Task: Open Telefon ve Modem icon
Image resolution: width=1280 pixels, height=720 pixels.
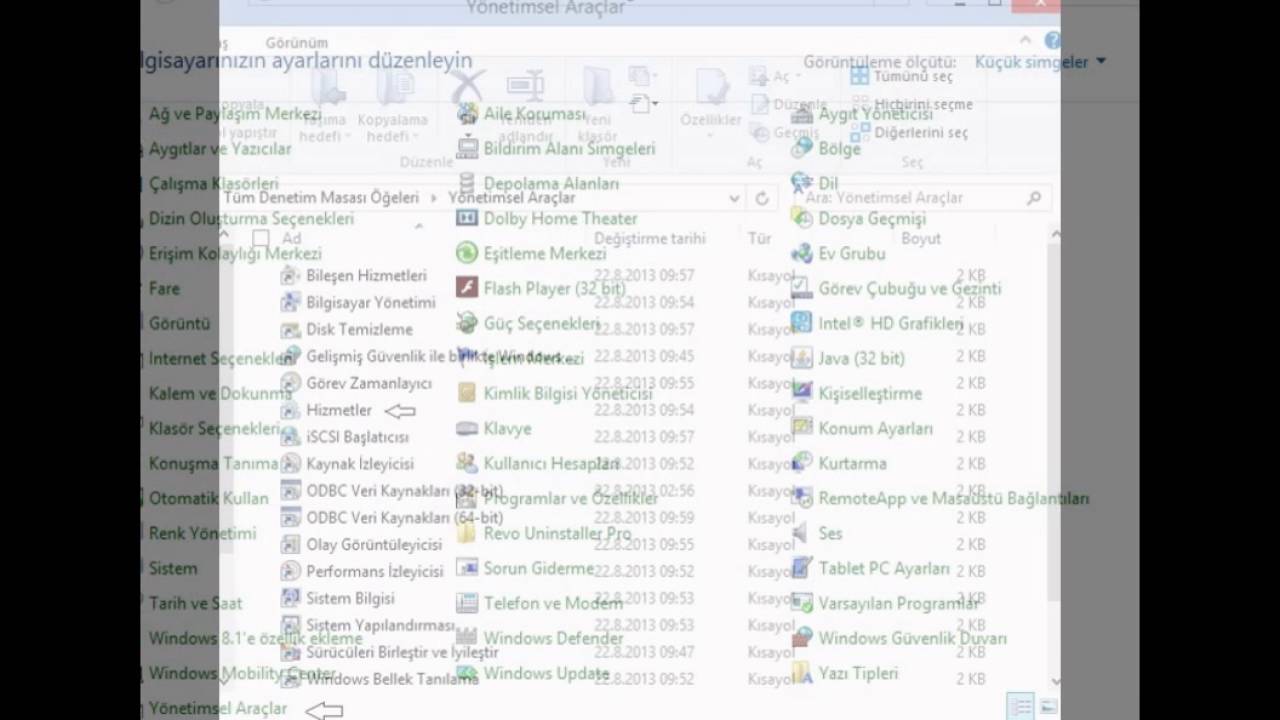Action: 467,603
